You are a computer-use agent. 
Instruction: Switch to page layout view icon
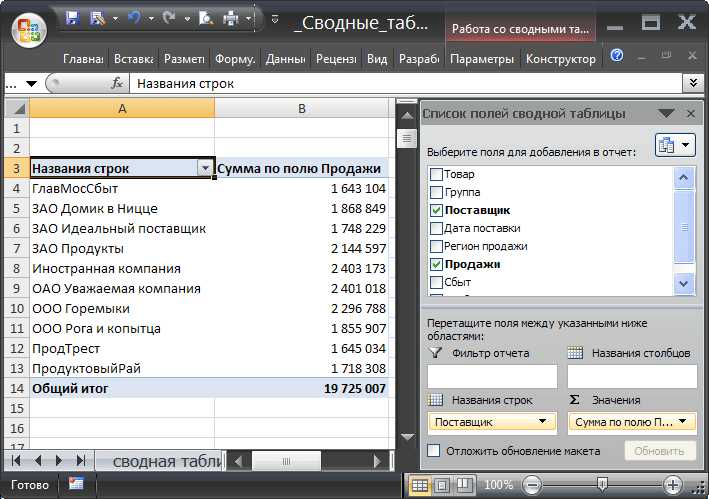pos(442,485)
